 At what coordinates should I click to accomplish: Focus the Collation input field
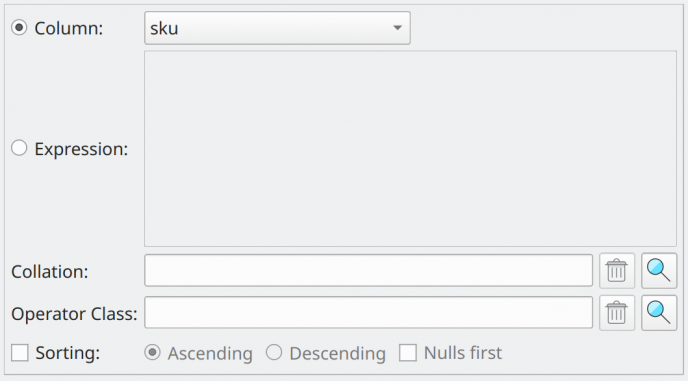[369, 270]
